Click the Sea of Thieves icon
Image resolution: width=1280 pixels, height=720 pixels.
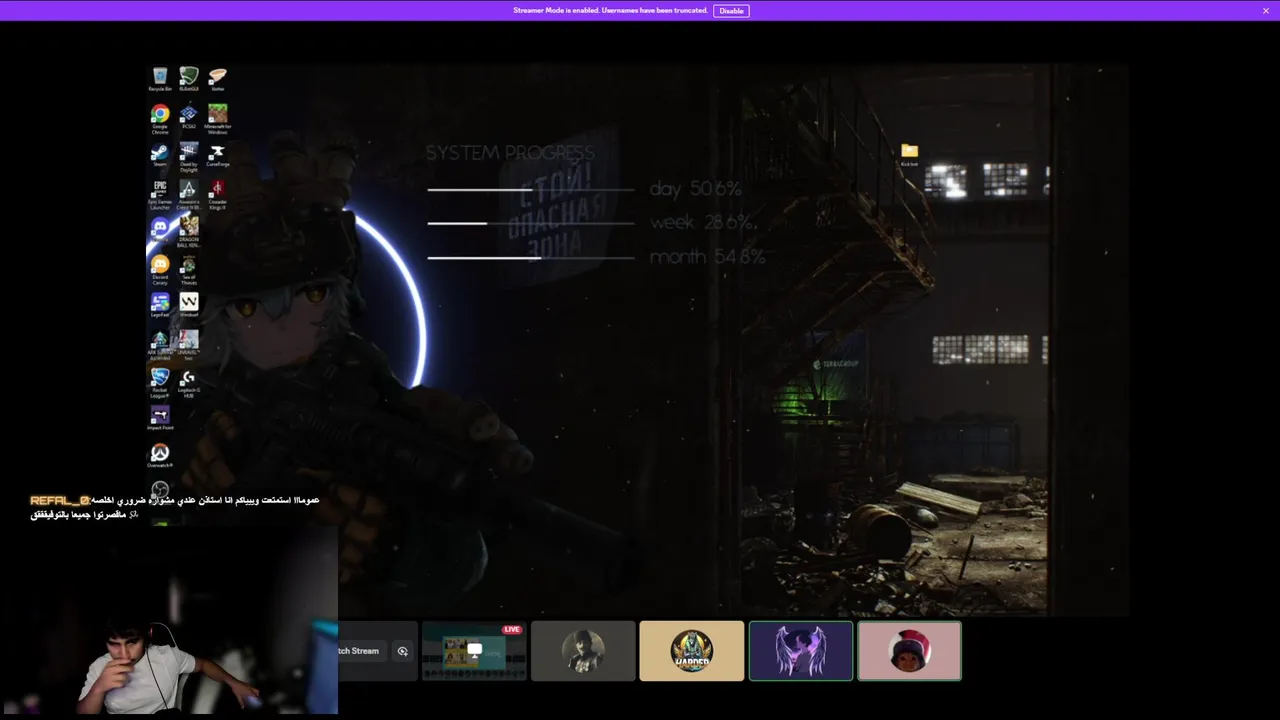pos(189,270)
